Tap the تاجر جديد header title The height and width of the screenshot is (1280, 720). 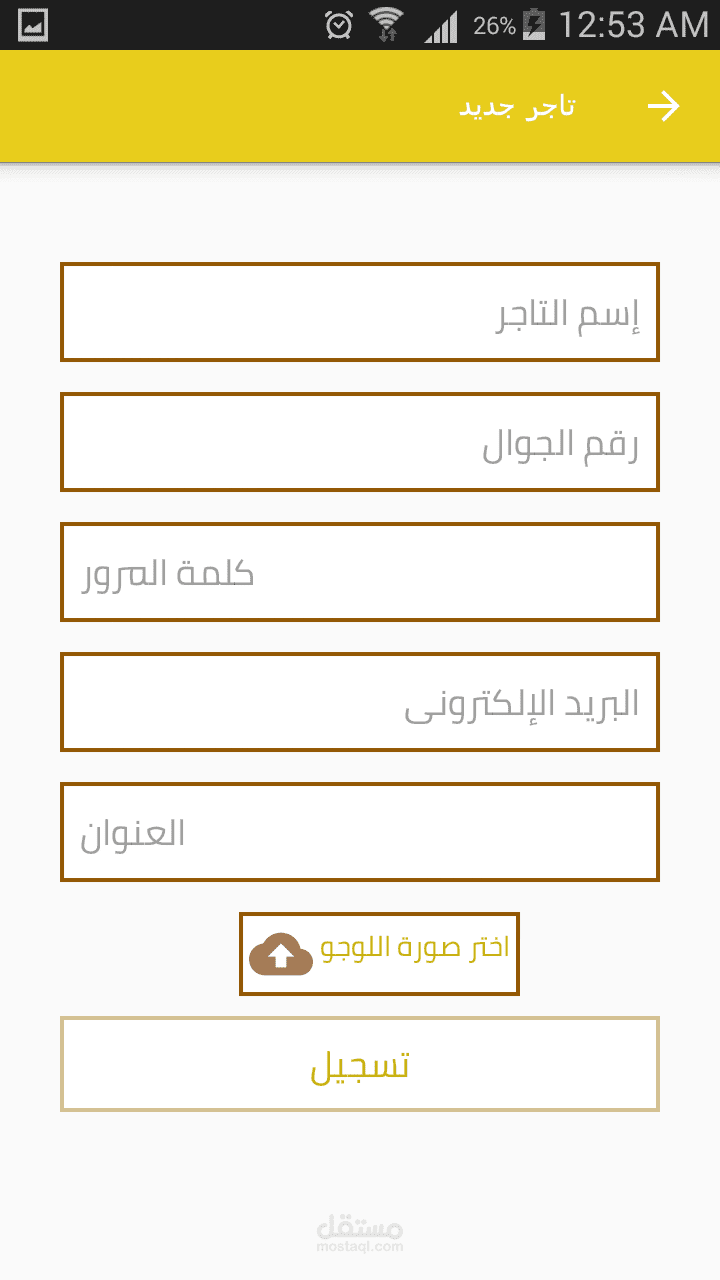pyautogui.click(x=517, y=106)
